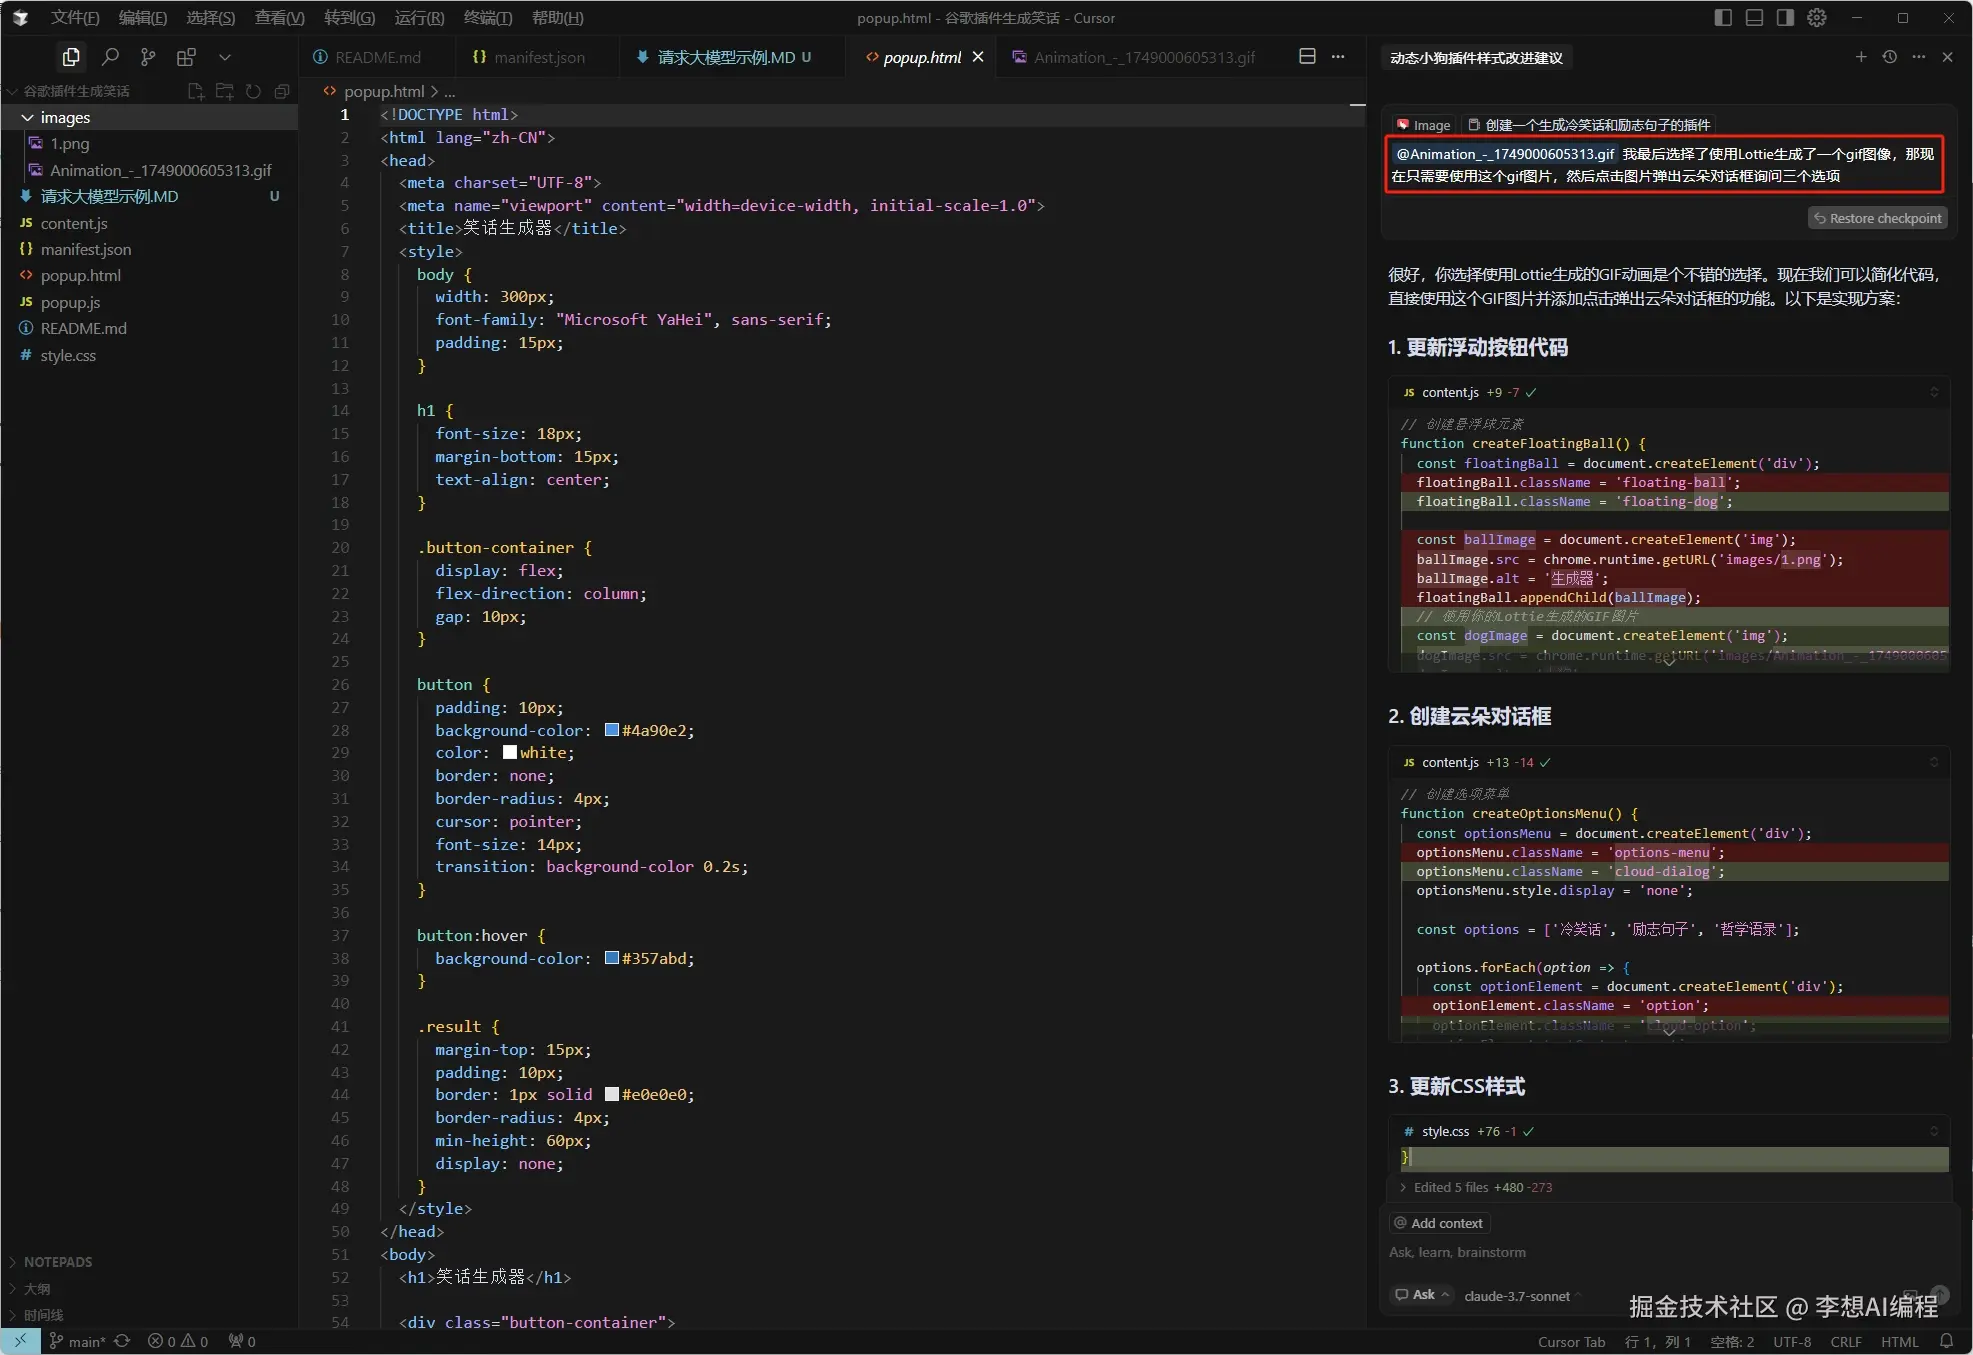The image size is (1973, 1355).
Task: Open the Search view icon
Action: pos(110,57)
